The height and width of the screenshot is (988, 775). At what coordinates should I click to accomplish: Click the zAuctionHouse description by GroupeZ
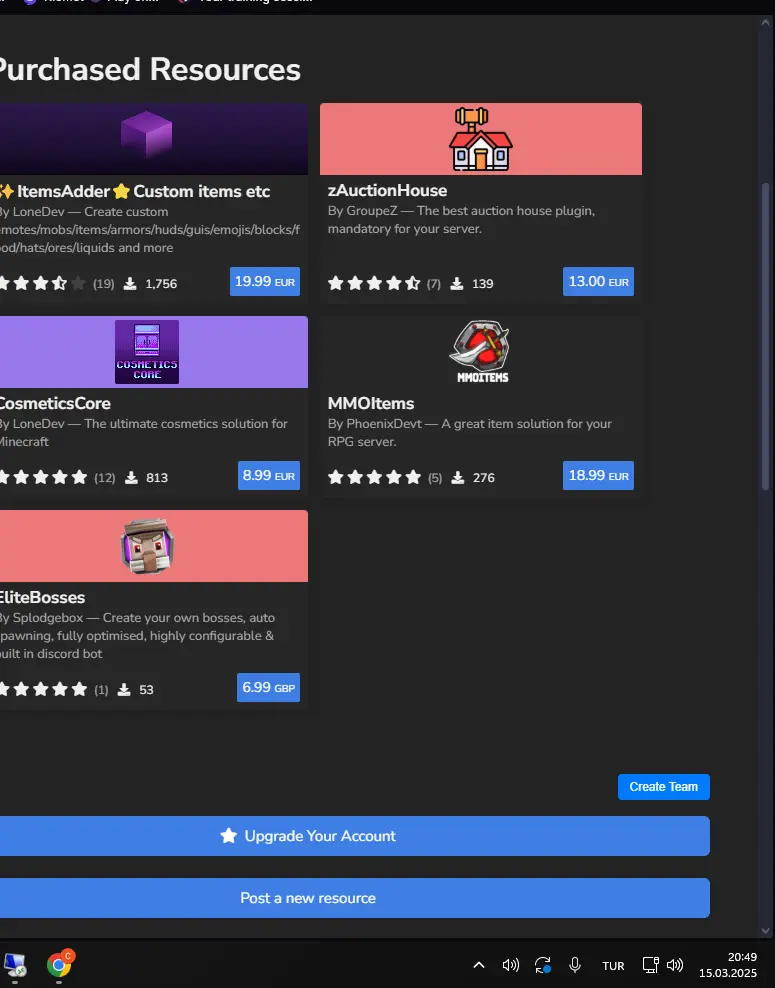pos(461,219)
